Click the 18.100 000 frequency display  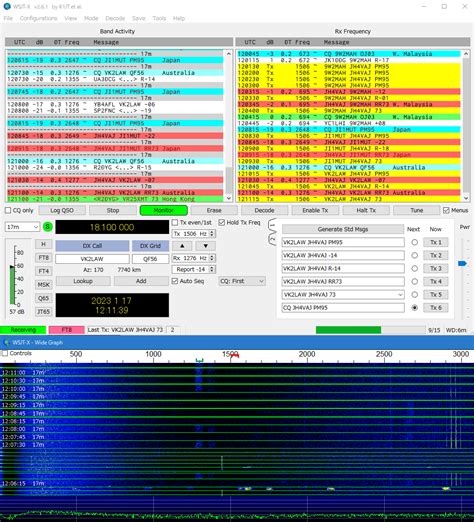click(x=112, y=227)
